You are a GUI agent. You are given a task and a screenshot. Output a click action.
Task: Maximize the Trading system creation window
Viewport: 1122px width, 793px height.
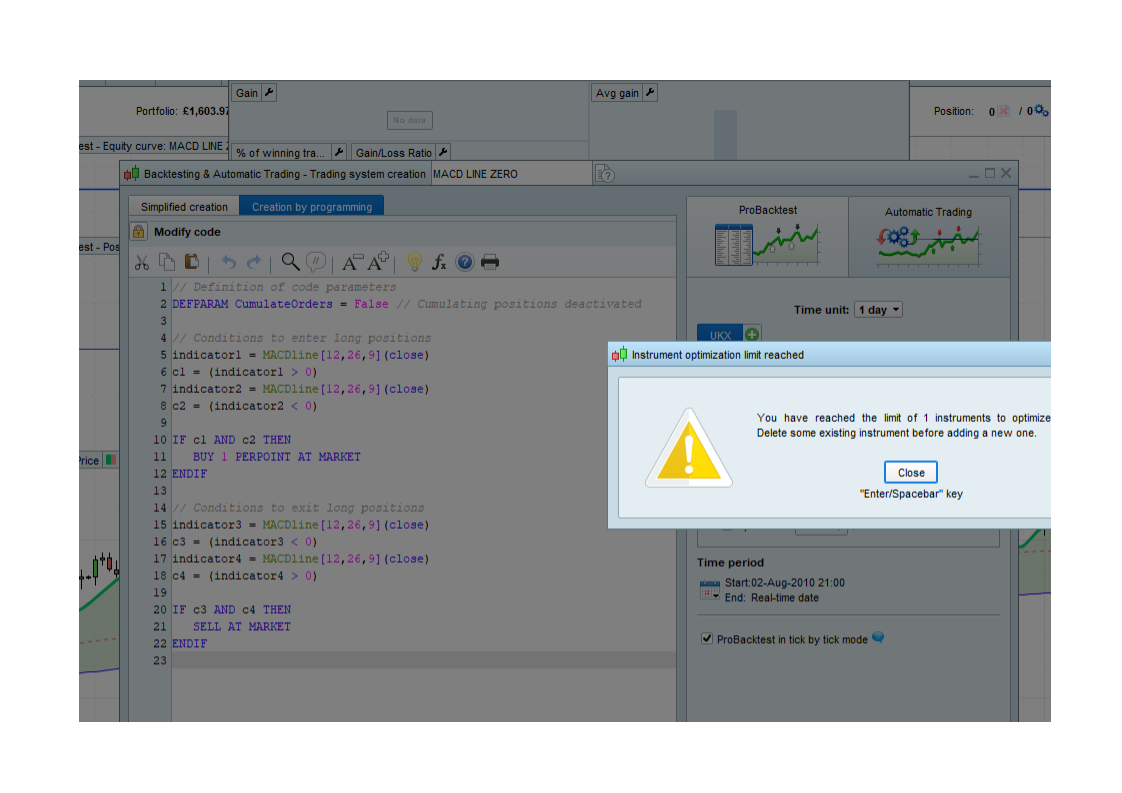tap(990, 173)
